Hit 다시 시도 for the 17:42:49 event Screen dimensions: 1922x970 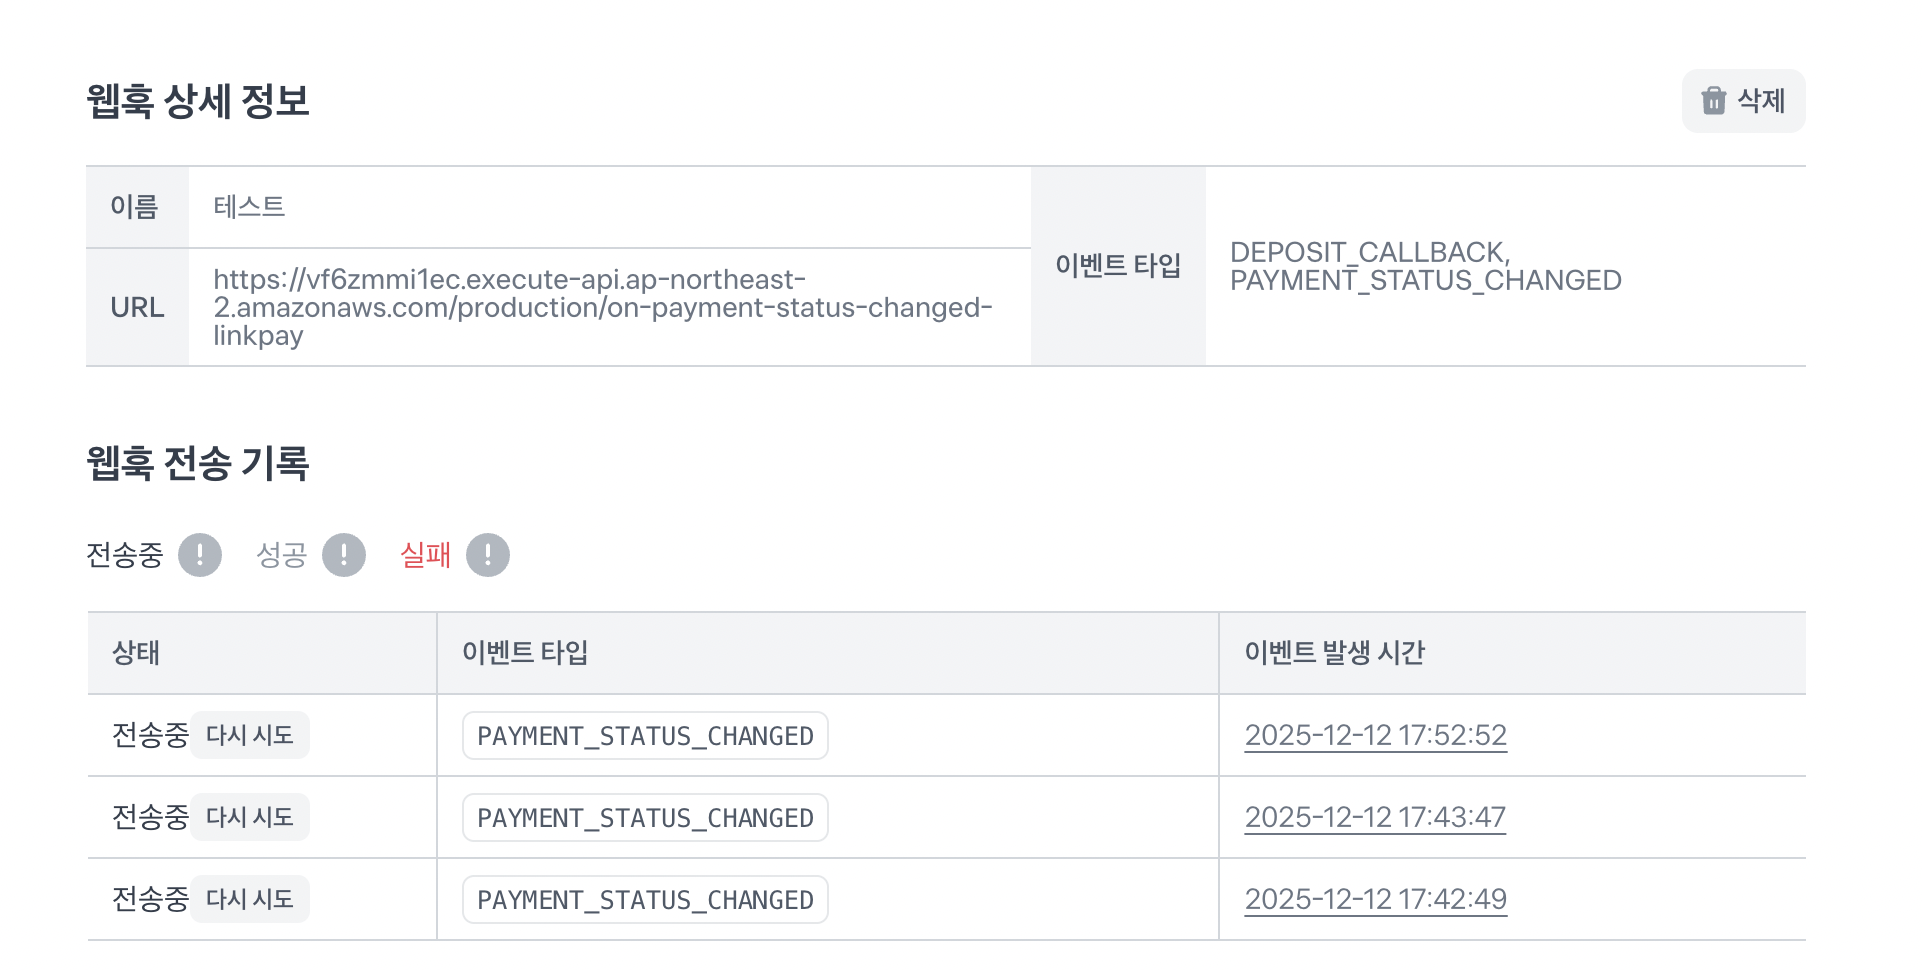pyautogui.click(x=250, y=900)
